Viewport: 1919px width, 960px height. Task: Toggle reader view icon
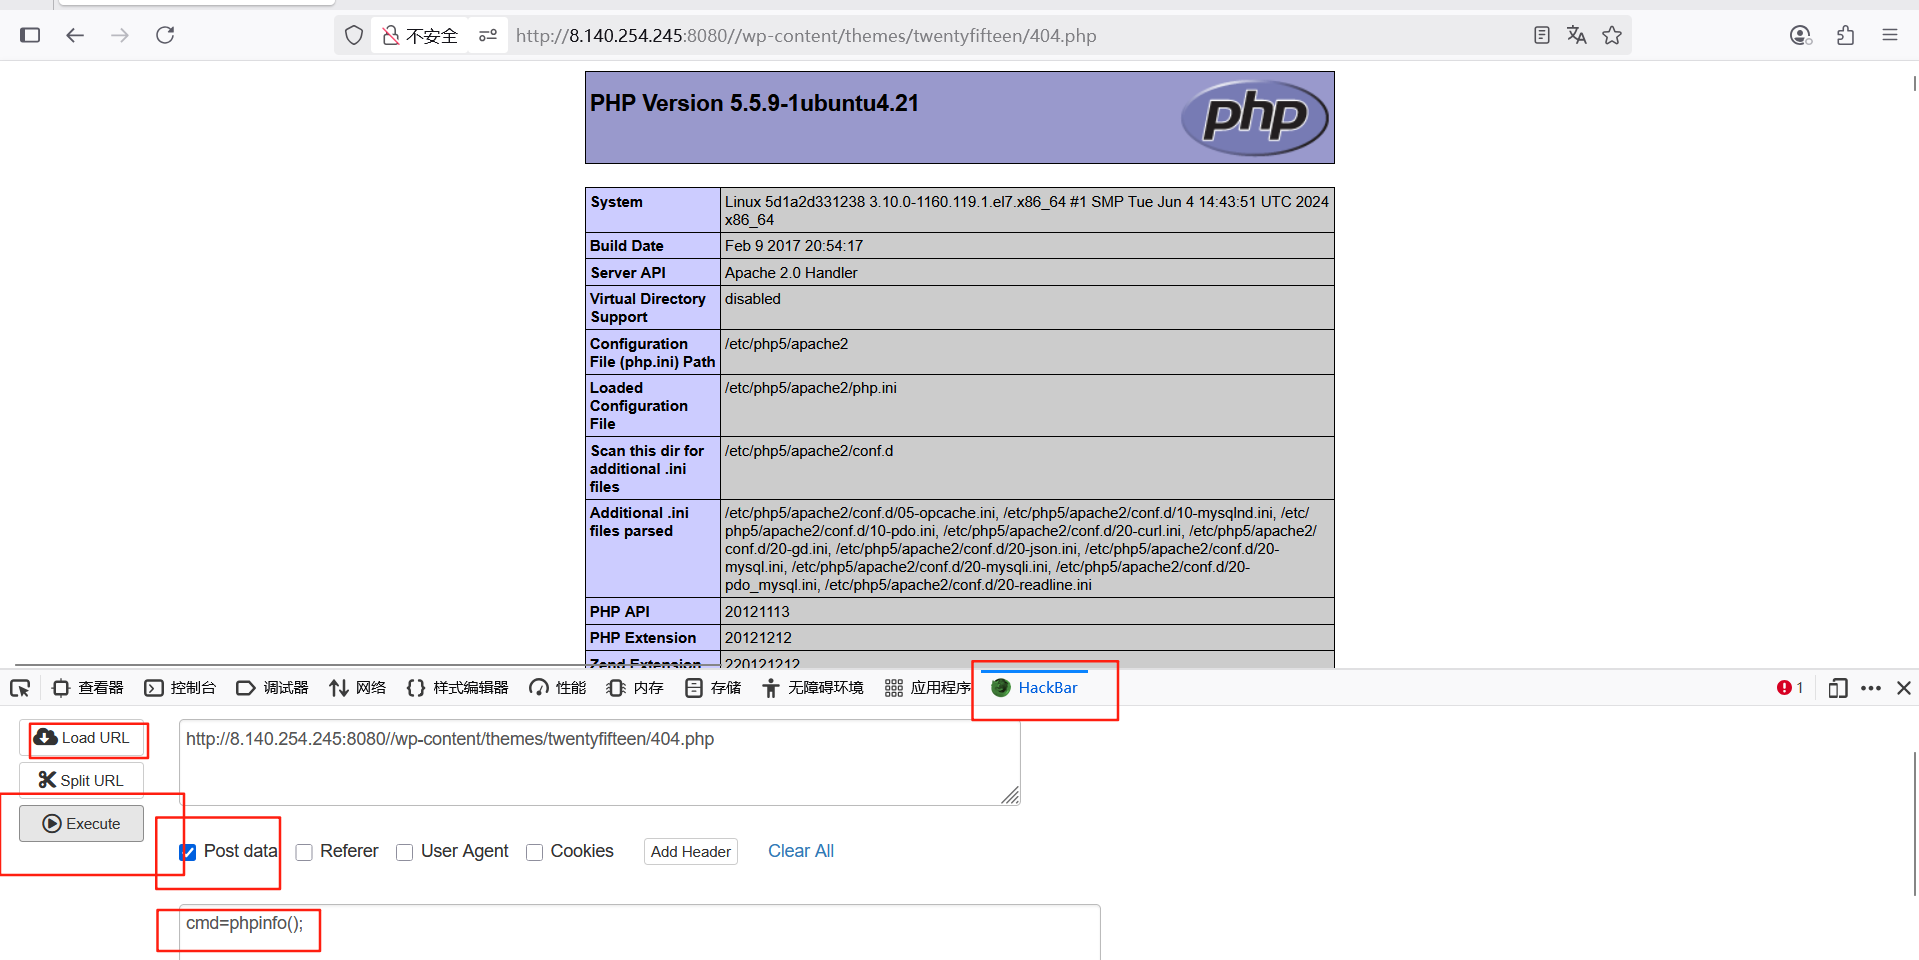click(1541, 35)
